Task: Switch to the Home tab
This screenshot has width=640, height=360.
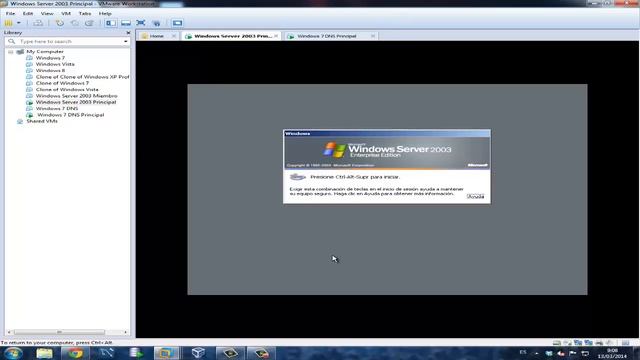Action: (x=156, y=36)
